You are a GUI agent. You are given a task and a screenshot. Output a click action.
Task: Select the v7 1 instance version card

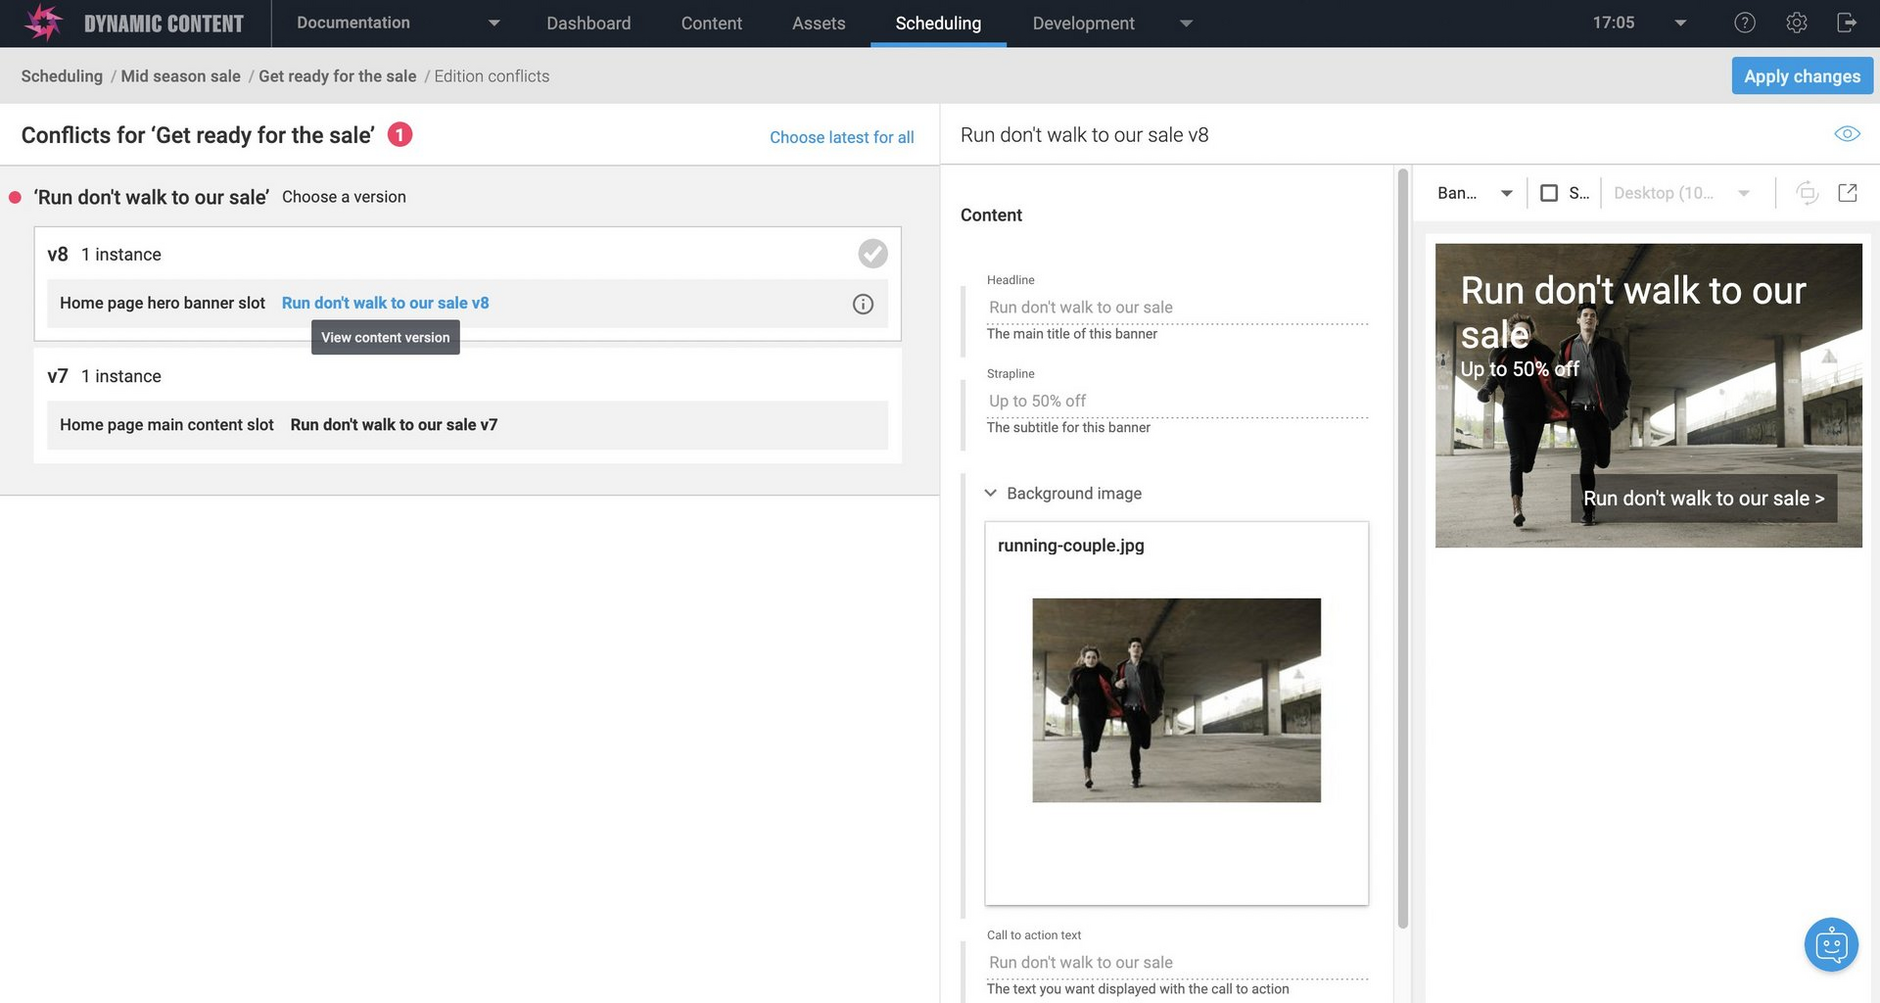pyautogui.click(x=467, y=405)
